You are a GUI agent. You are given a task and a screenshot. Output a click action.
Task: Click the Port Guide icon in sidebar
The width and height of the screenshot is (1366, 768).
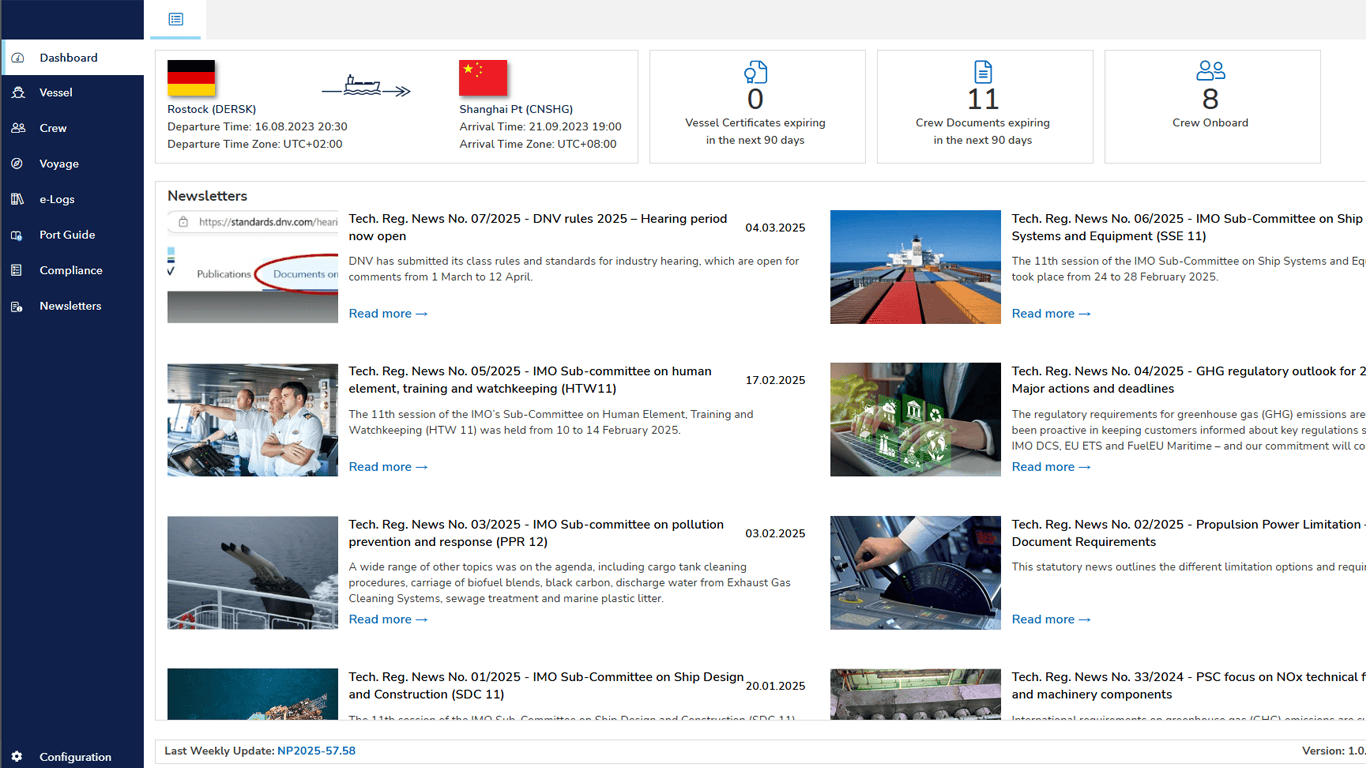tap(18, 235)
